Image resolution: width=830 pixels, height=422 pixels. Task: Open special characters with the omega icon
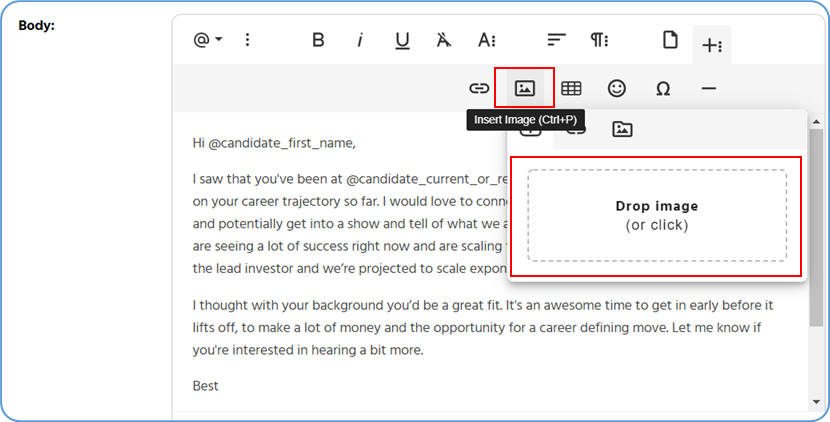point(662,88)
